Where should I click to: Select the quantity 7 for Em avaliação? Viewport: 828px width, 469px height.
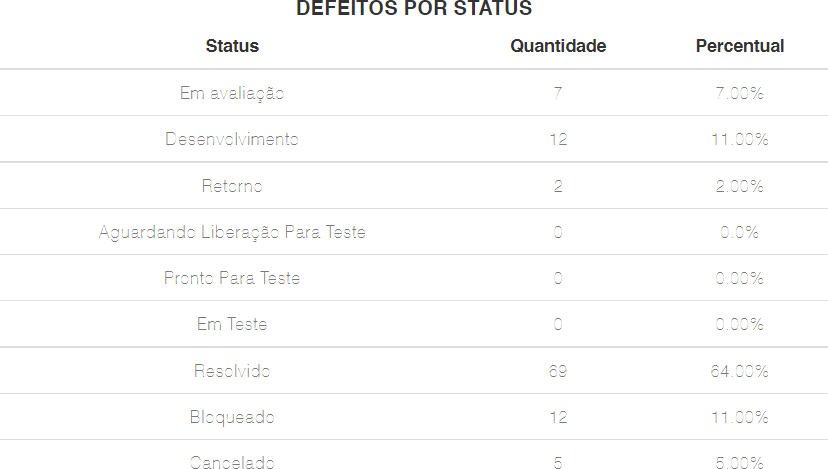click(x=558, y=93)
